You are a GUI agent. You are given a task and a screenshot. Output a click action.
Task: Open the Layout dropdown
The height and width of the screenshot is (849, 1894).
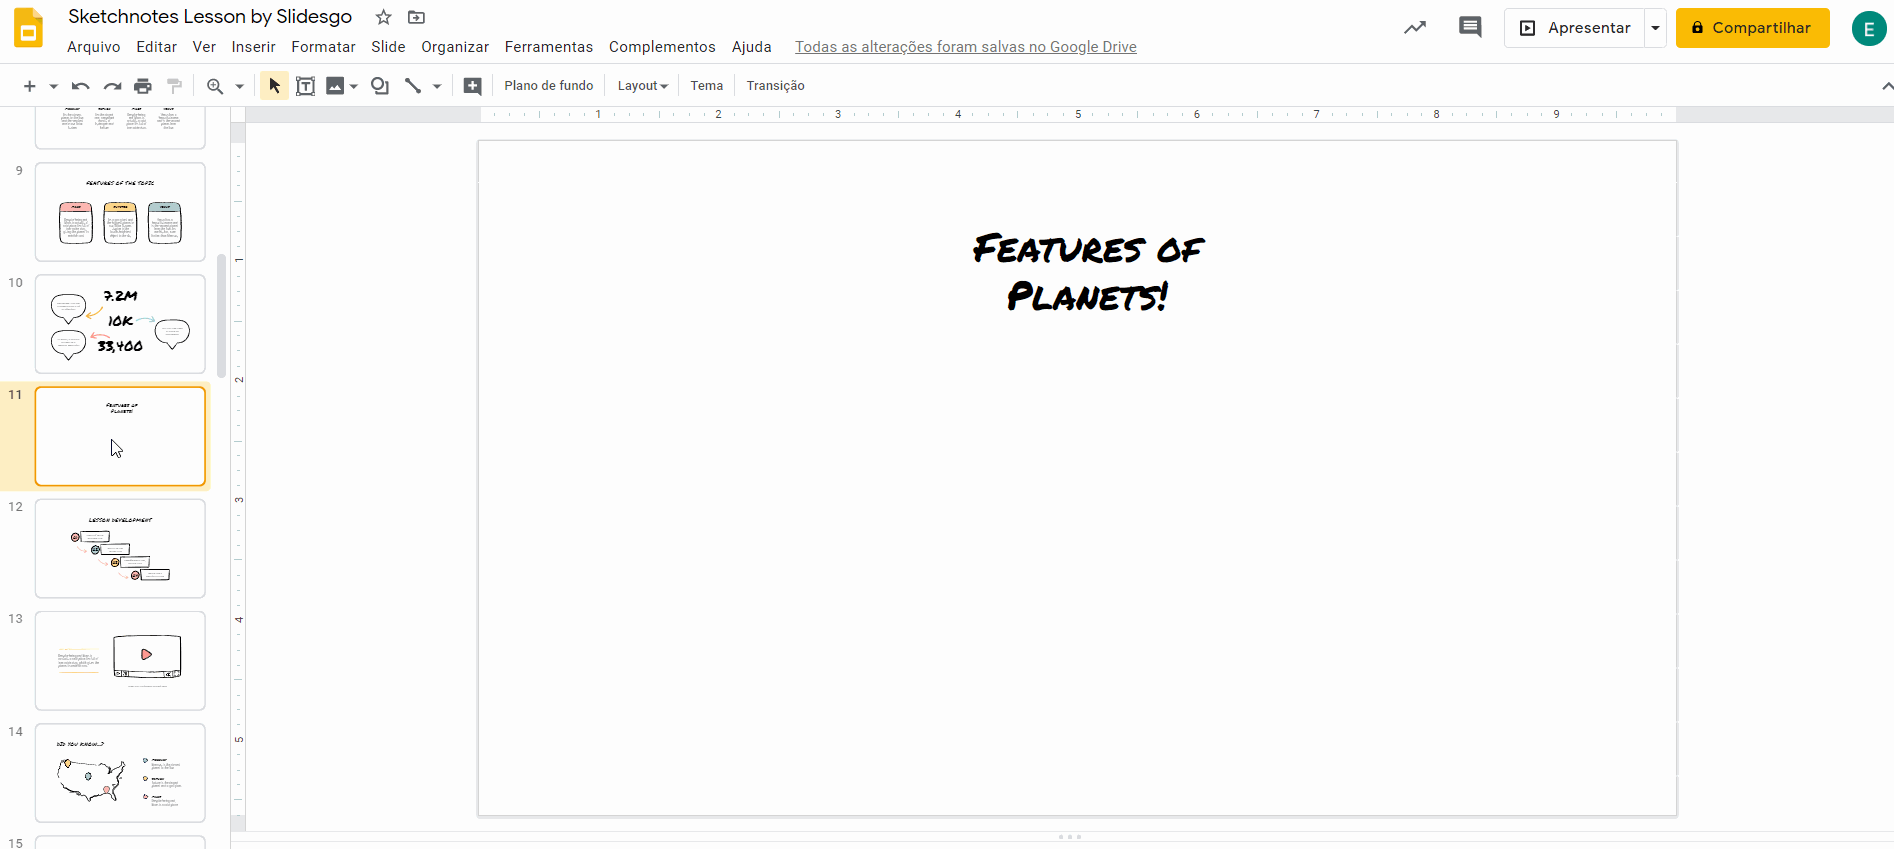coord(642,86)
